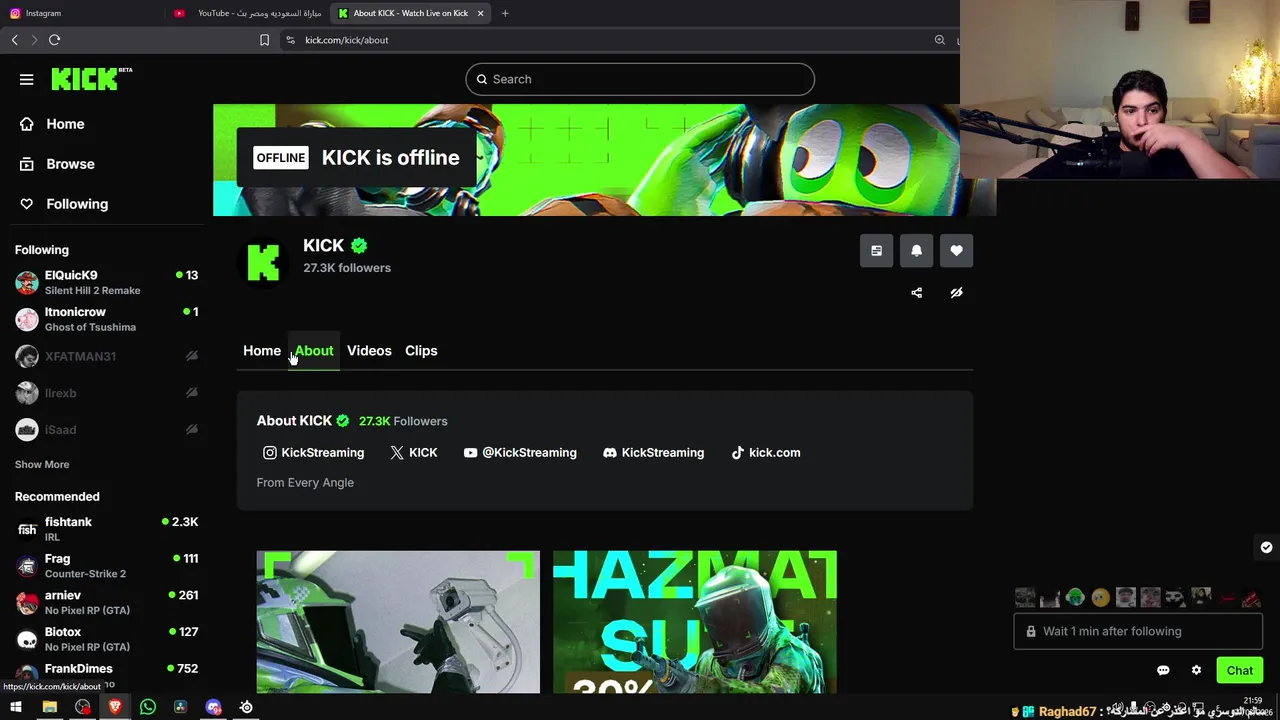Open File Explorer from the taskbar
This screenshot has height=720, width=1280.
[x=49, y=707]
